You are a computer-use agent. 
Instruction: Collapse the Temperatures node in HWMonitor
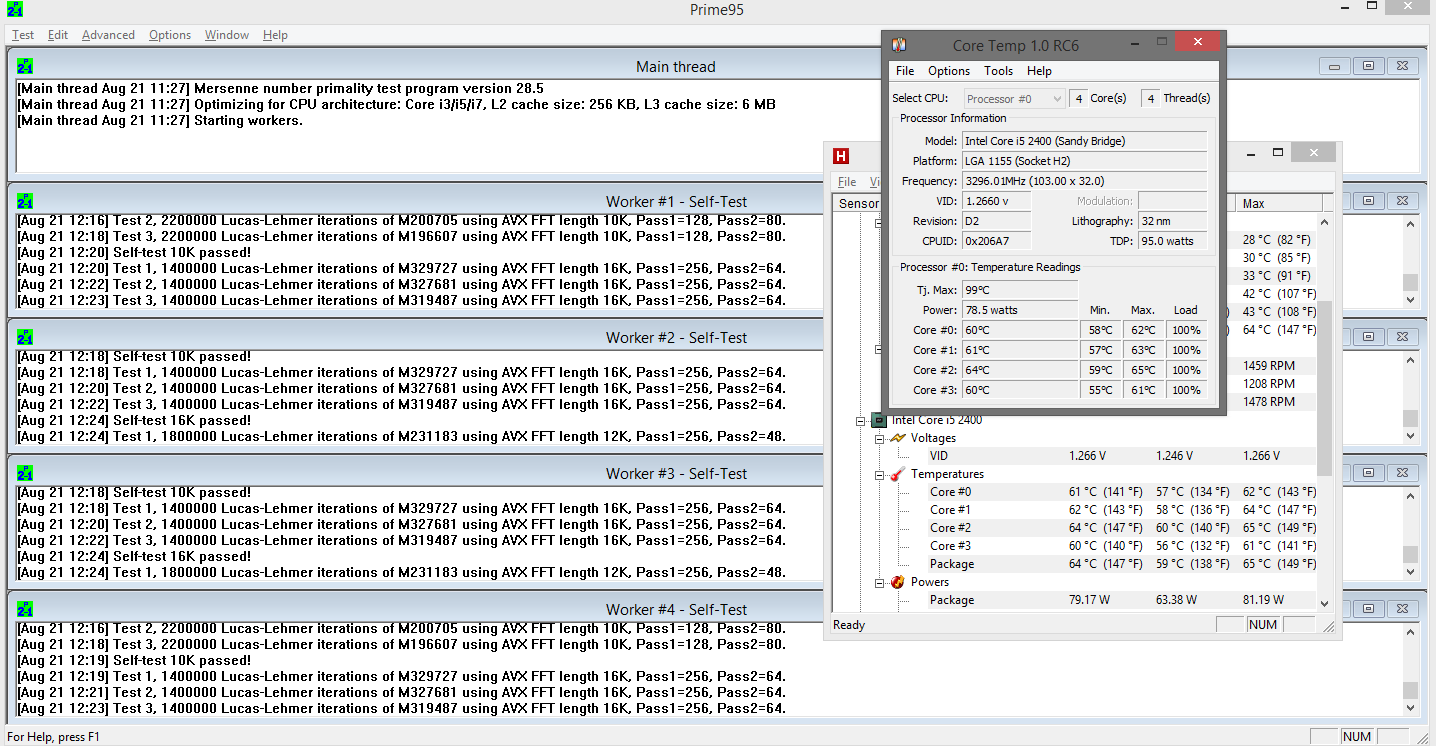coord(880,475)
